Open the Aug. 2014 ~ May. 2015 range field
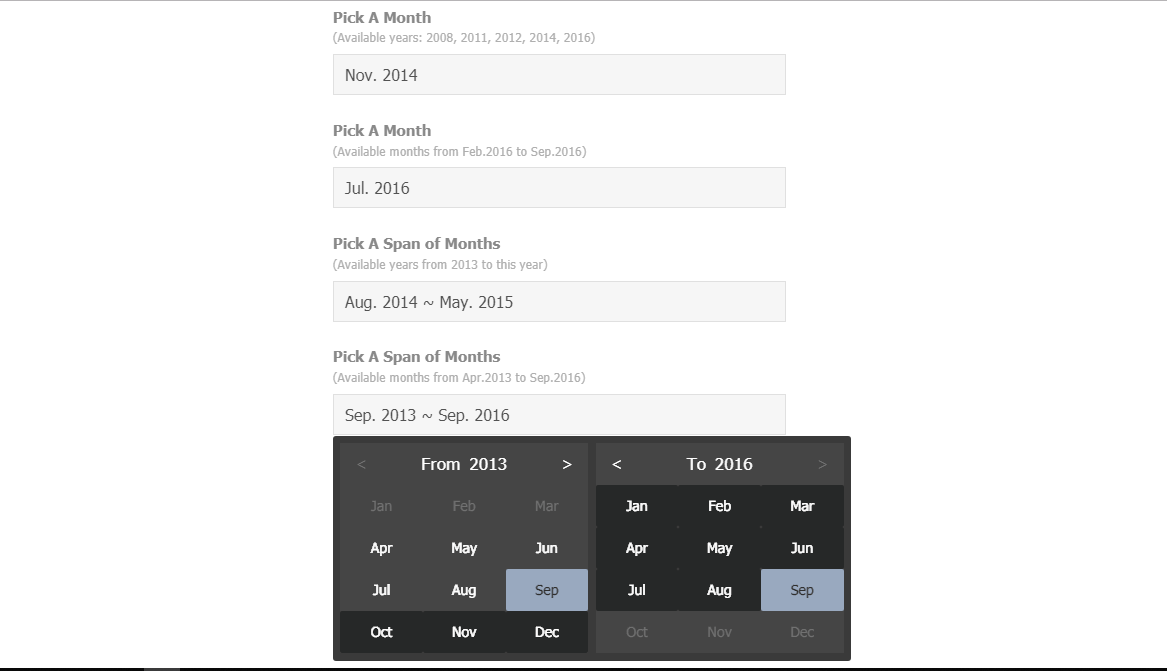The image size is (1167, 671). (559, 301)
